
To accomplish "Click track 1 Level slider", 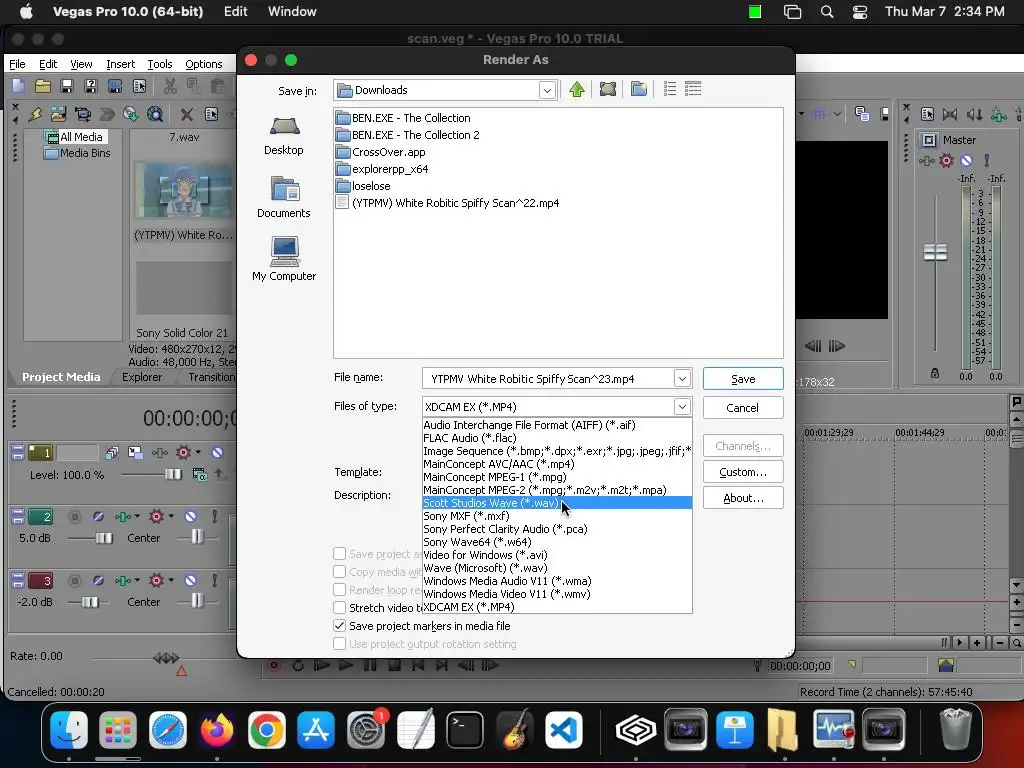I will tap(173, 475).
